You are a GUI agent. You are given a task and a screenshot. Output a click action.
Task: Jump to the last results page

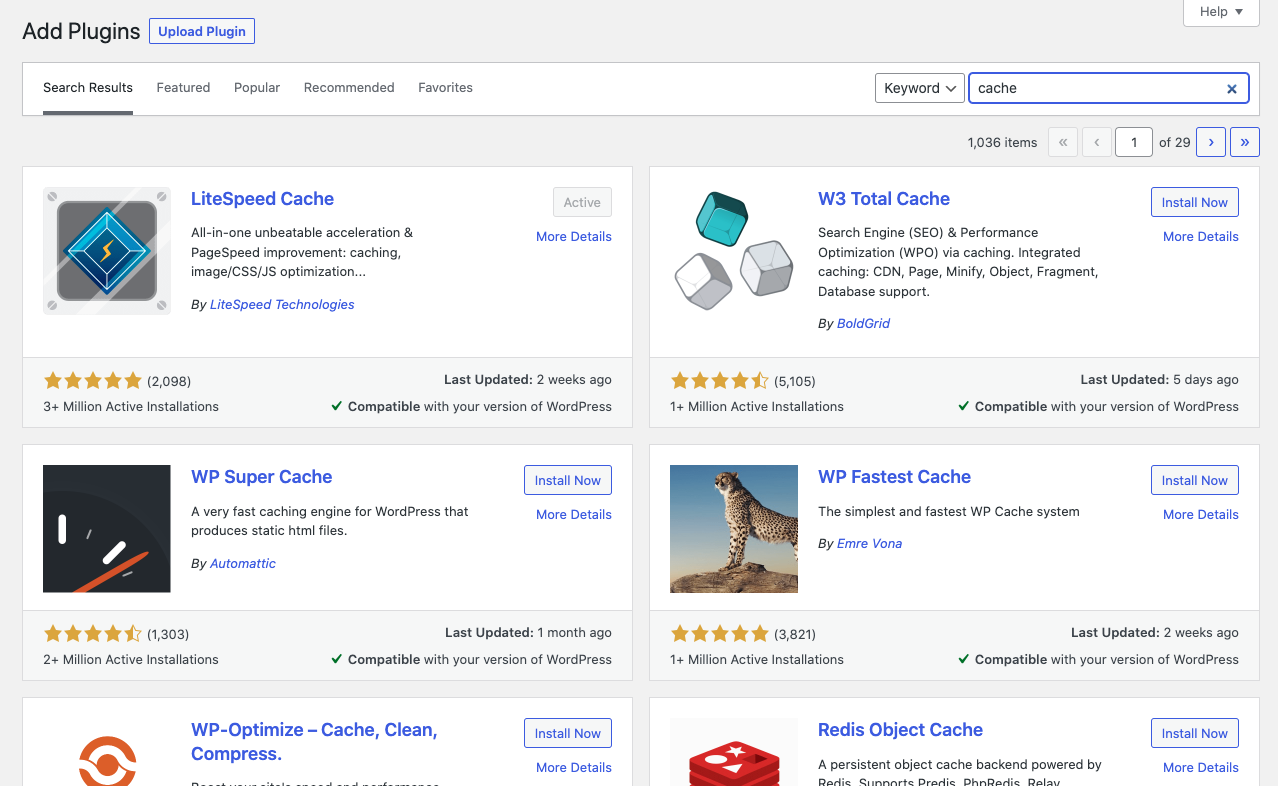(x=1245, y=142)
